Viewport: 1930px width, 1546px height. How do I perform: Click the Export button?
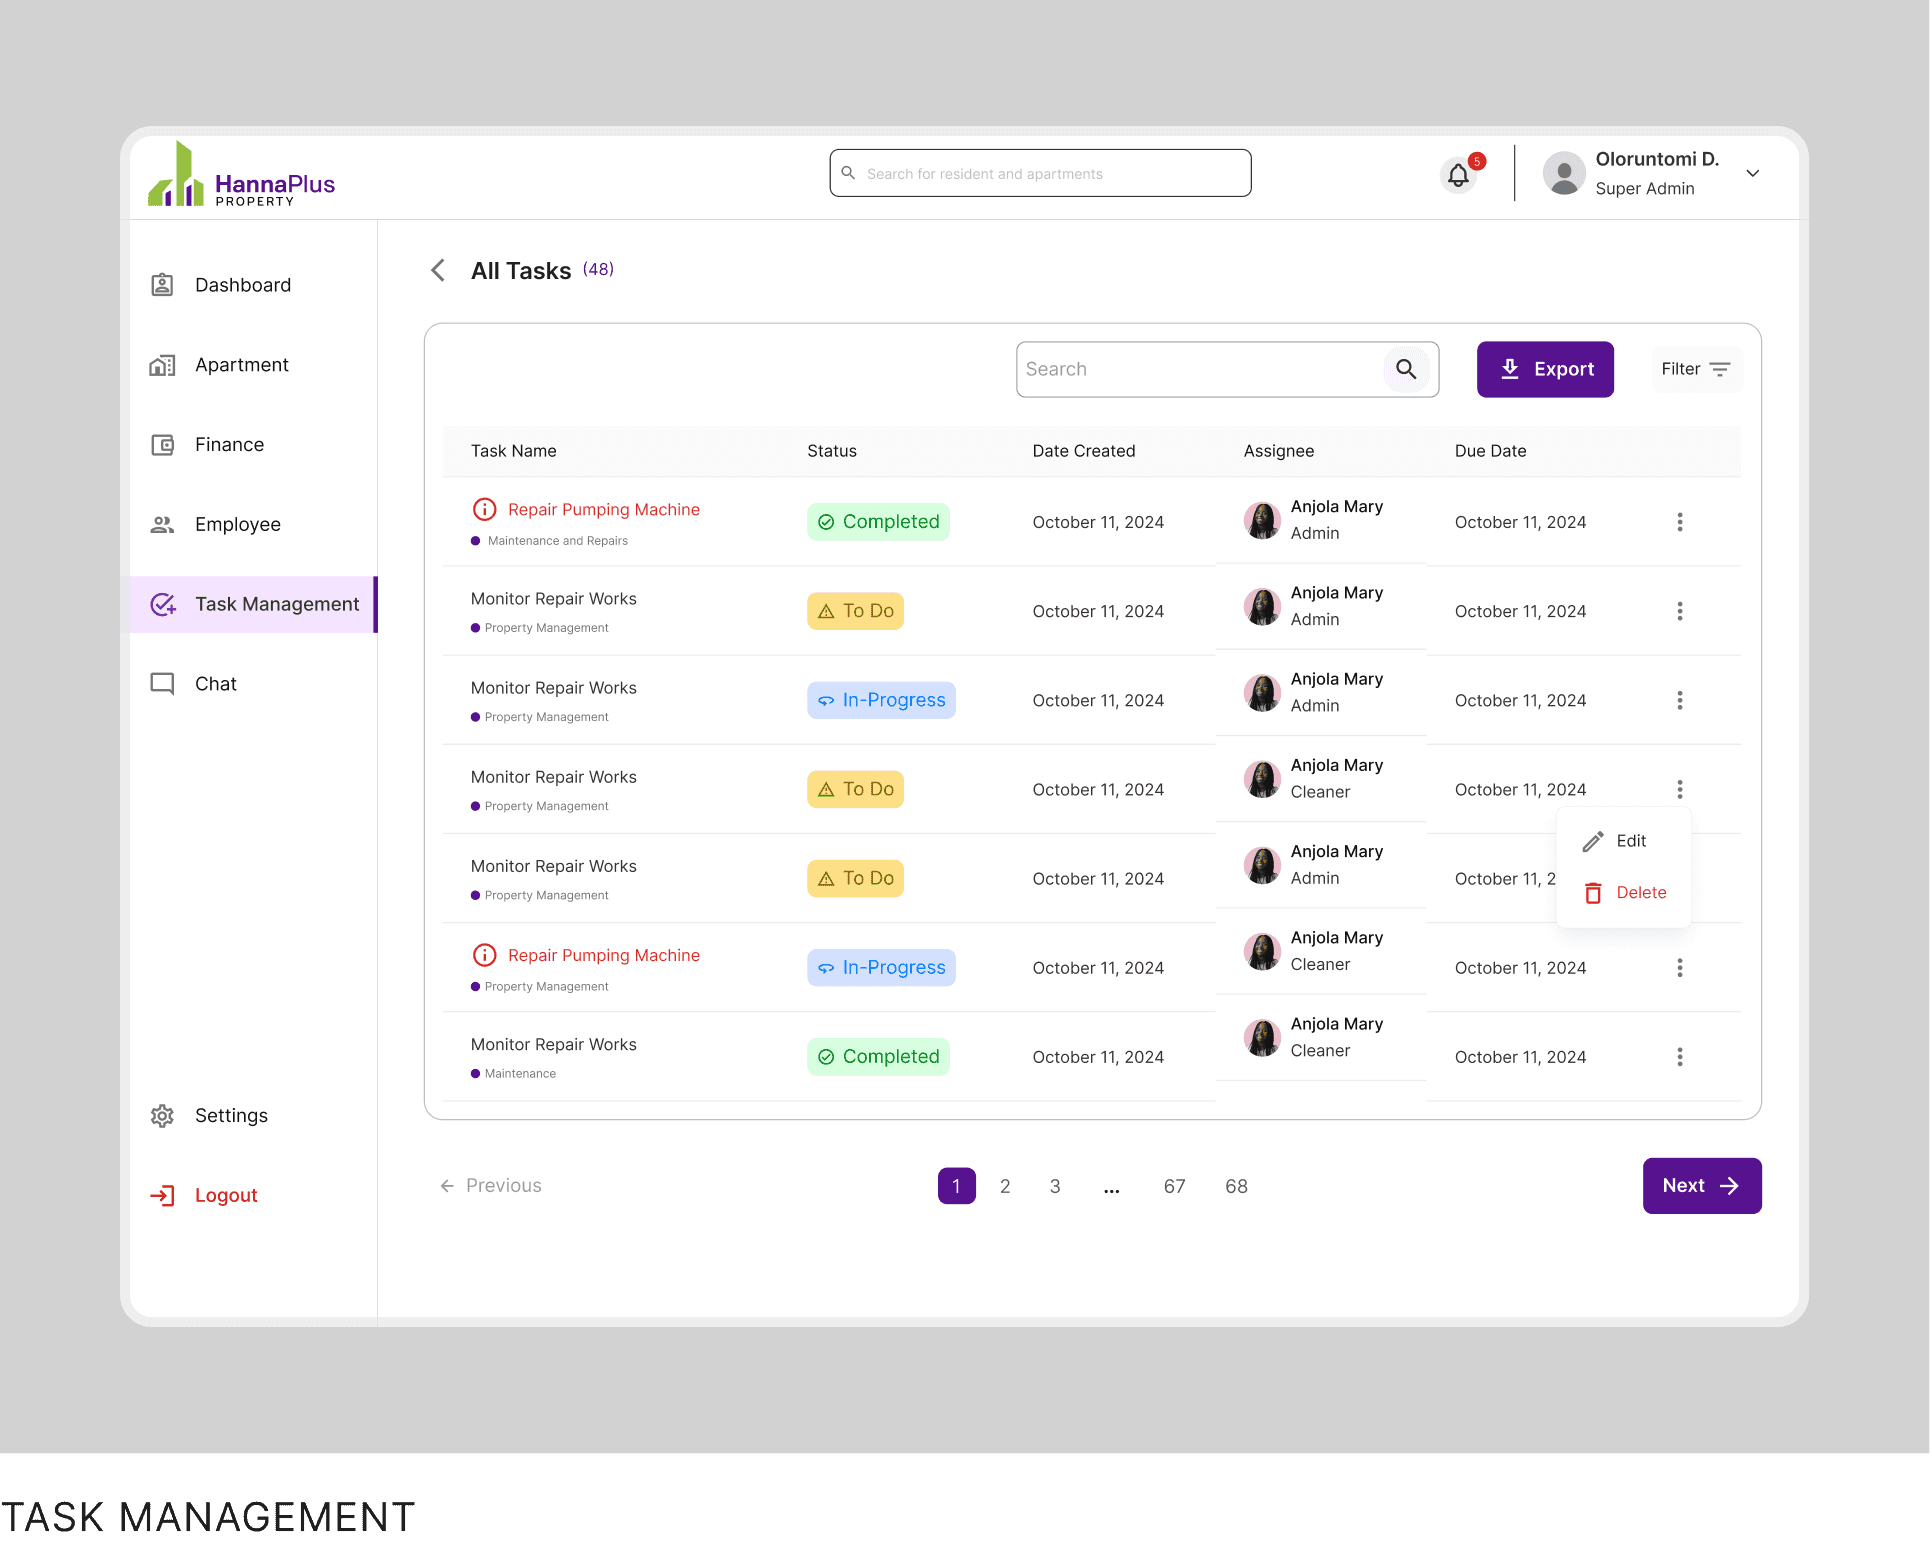[x=1545, y=369]
